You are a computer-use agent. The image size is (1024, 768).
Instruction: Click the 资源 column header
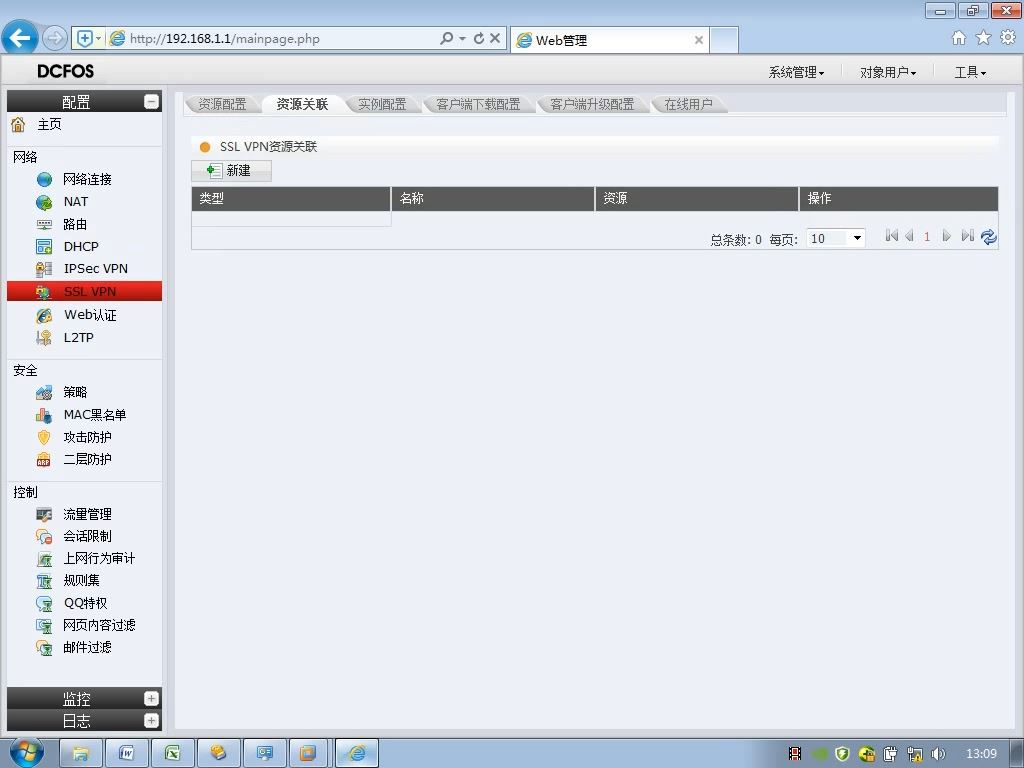(x=697, y=199)
